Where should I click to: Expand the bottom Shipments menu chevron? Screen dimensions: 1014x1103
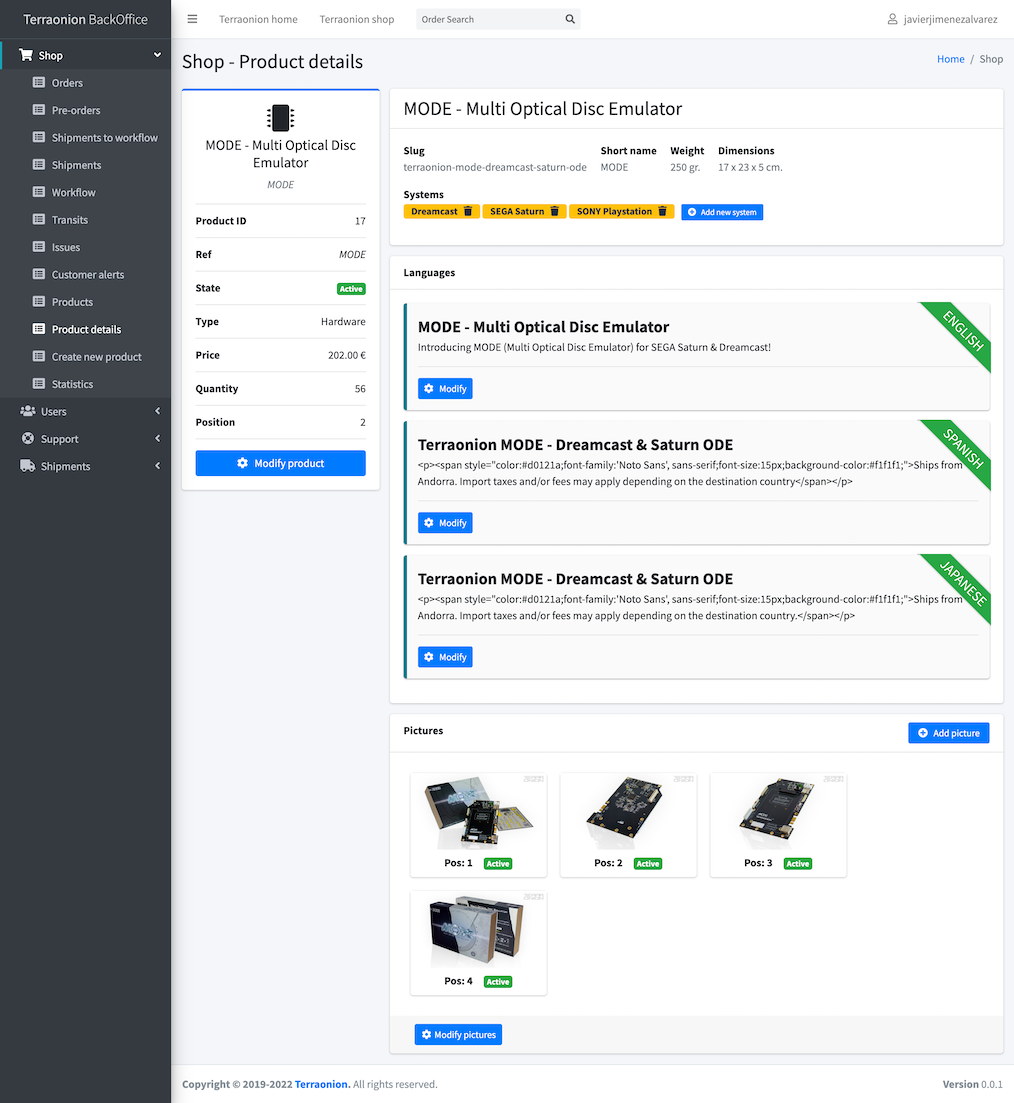pos(158,466)
